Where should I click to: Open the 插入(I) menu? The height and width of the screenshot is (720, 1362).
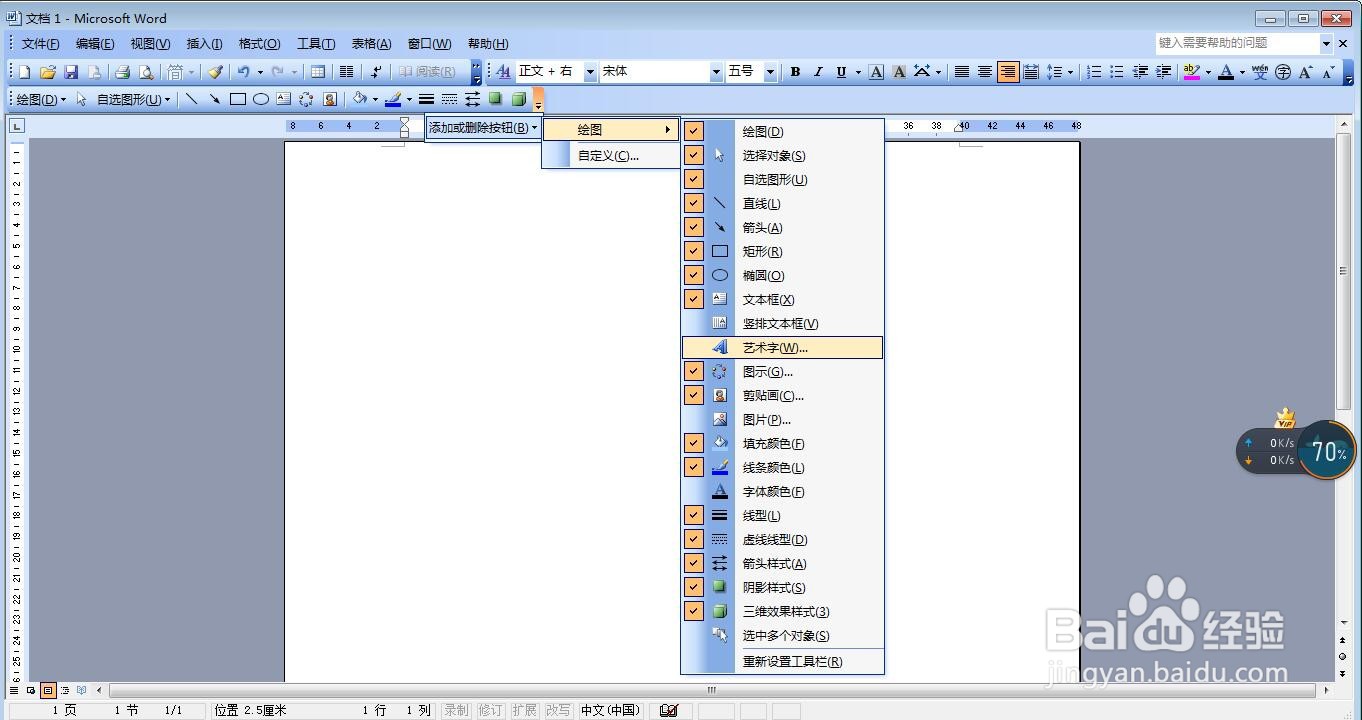tap(203, 43)
